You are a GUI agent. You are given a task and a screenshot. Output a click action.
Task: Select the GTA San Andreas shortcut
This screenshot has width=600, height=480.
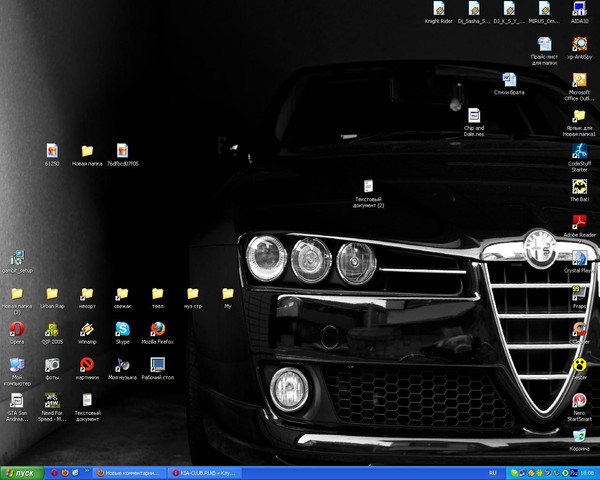(17, 400)
